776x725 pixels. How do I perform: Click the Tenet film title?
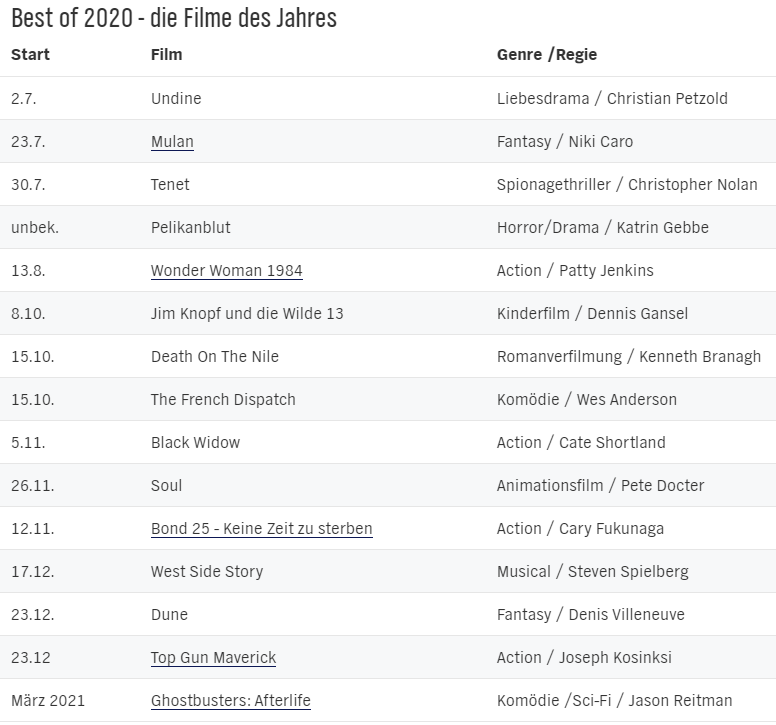point(170,185)
